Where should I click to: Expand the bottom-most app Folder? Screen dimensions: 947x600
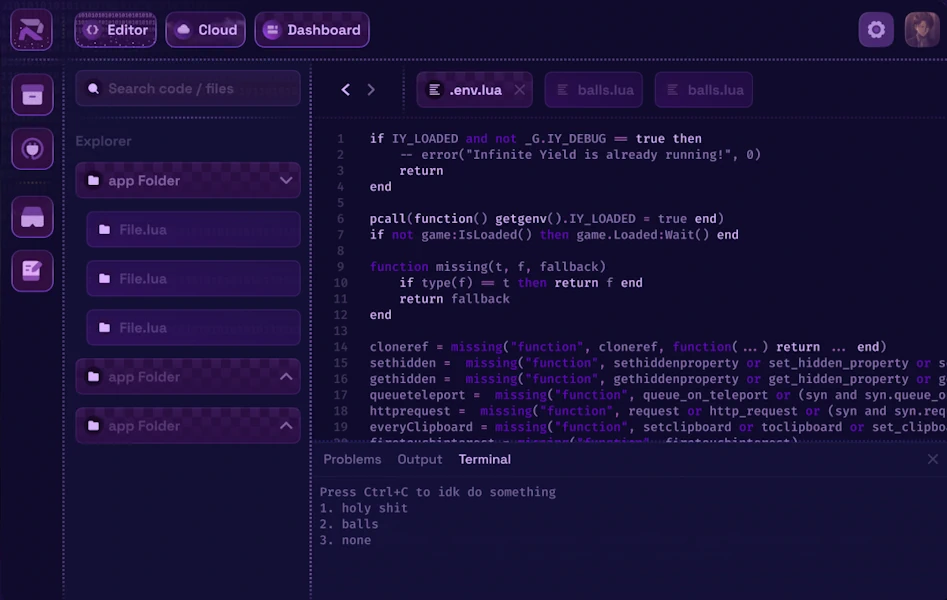pyautogui.click(x=286, y=426)
